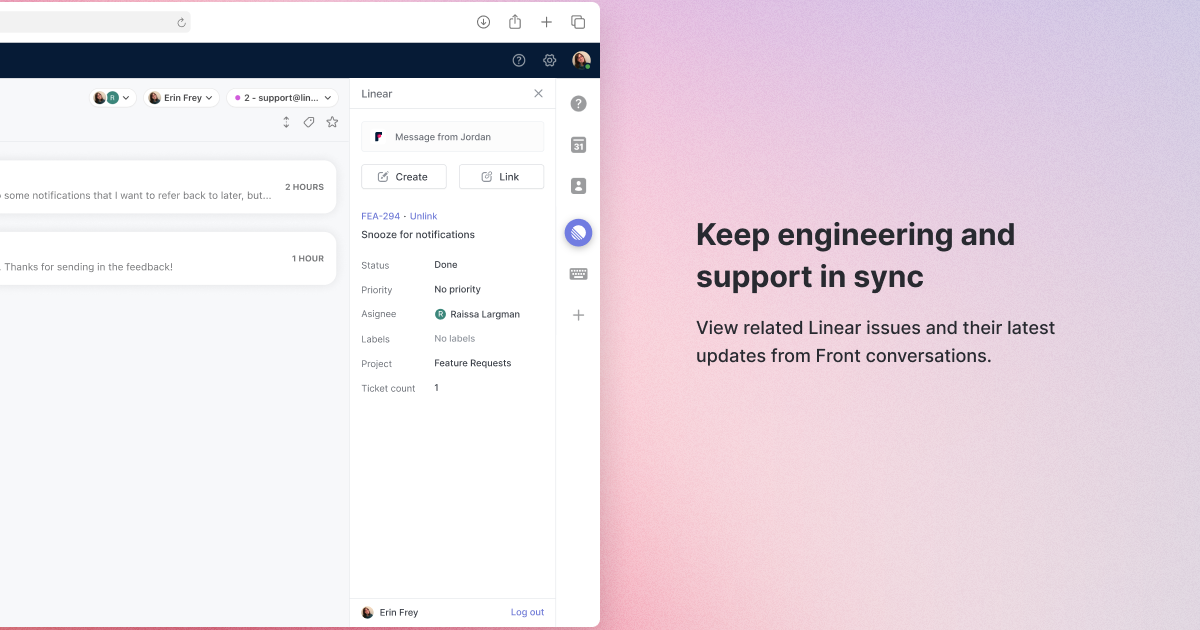Click the browser share icon

pyautogui.click(x=515, y=22)
